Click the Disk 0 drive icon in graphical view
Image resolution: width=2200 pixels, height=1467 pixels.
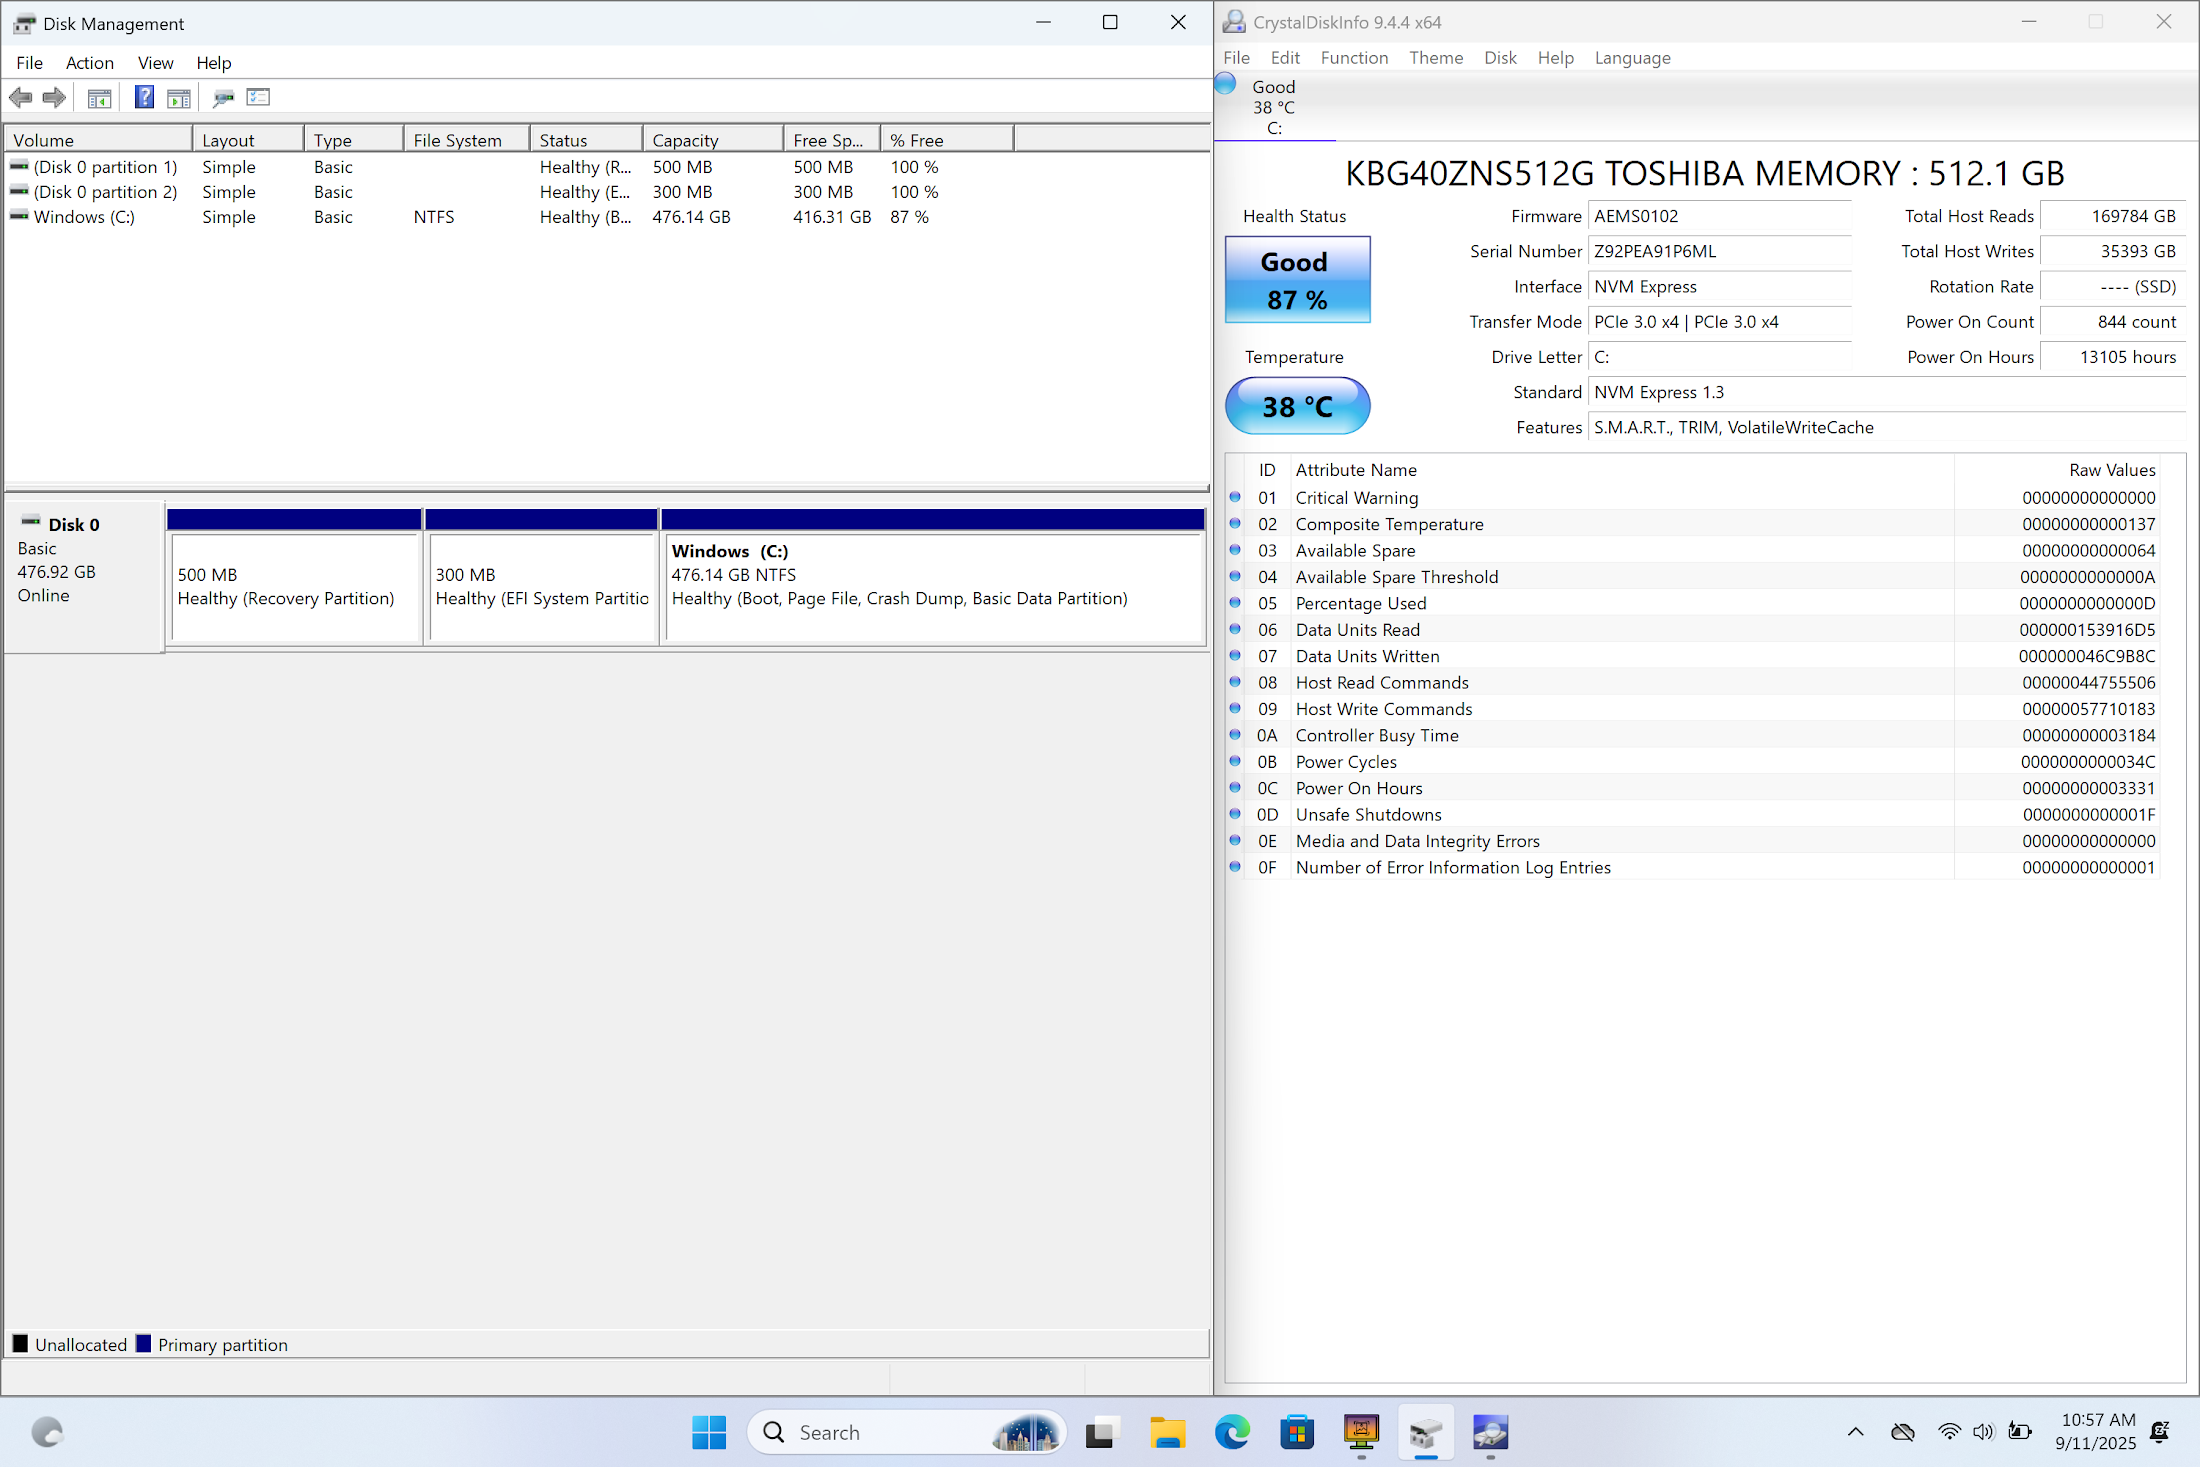31,522
